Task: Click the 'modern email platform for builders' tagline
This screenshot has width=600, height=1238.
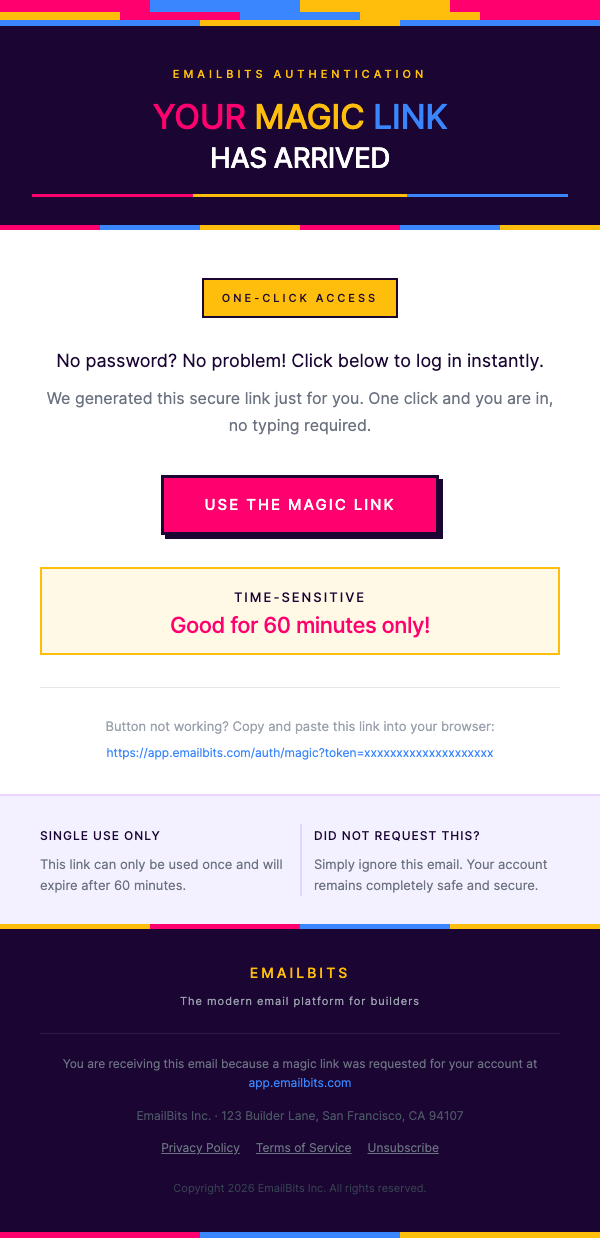Action: (300, 1001)
